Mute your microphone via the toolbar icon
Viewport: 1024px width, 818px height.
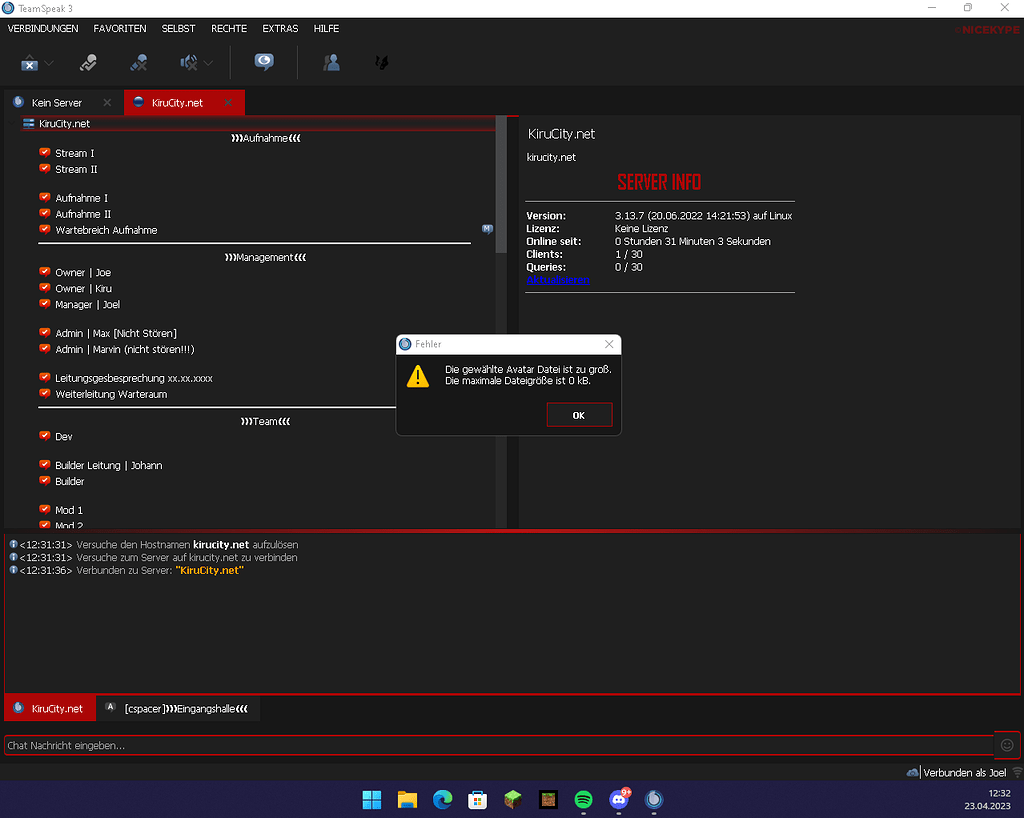138,62
